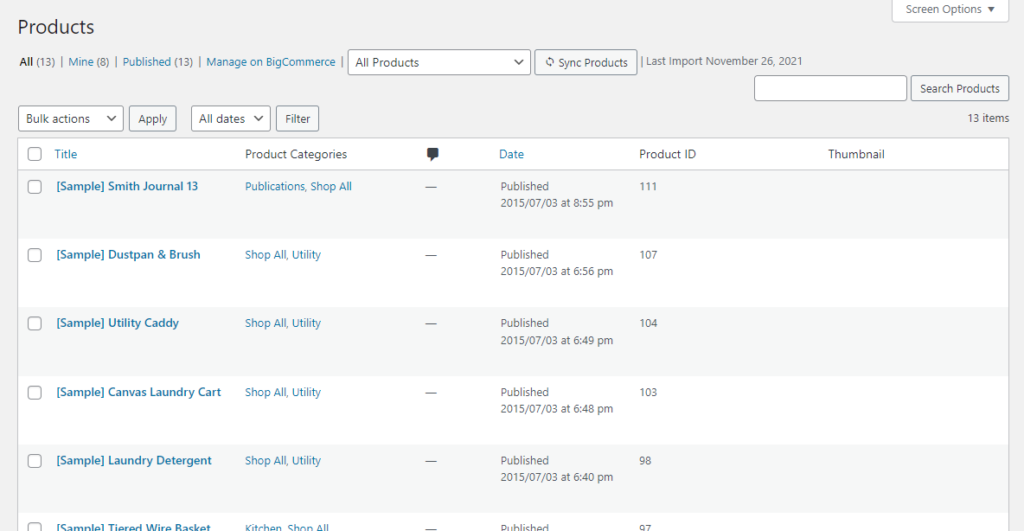Screen dimensions: 1024x531
Task: Click Utility category in Laundry Detergent row
Action: pos(306,460)
